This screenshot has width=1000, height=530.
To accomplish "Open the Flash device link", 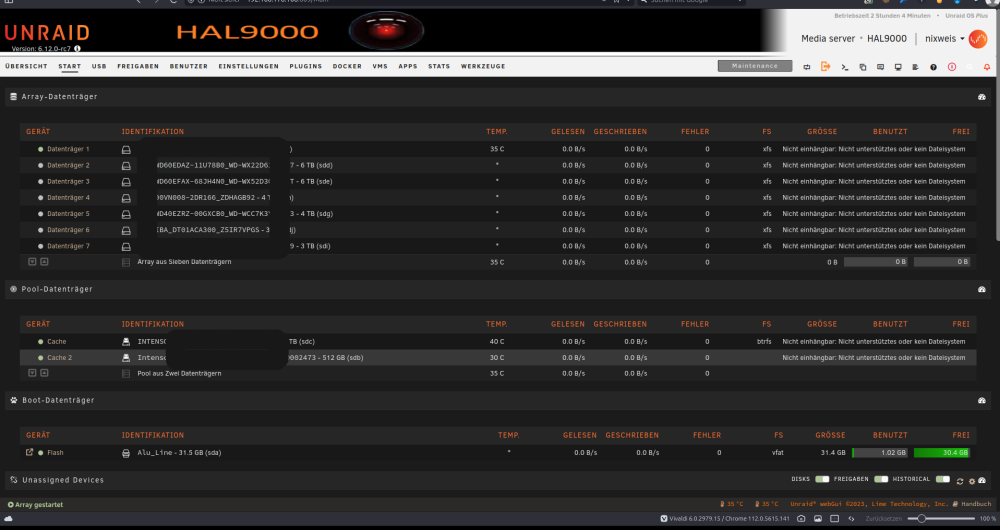I will pyautogui.click(x=55, y=453).
